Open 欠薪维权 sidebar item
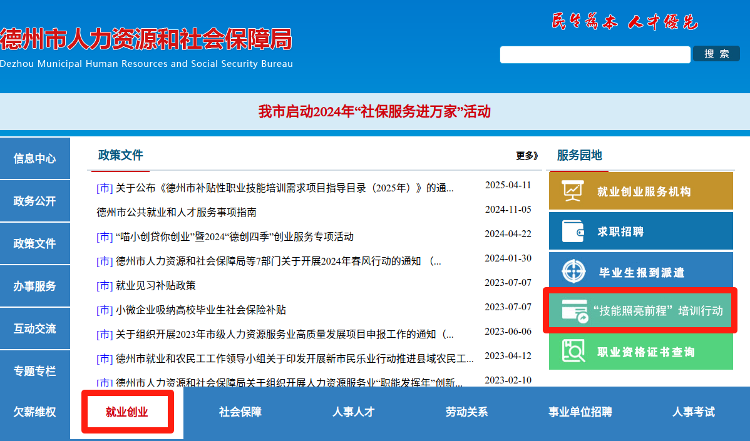This screenshot has width=750, height=441. (x=34, y=412)
